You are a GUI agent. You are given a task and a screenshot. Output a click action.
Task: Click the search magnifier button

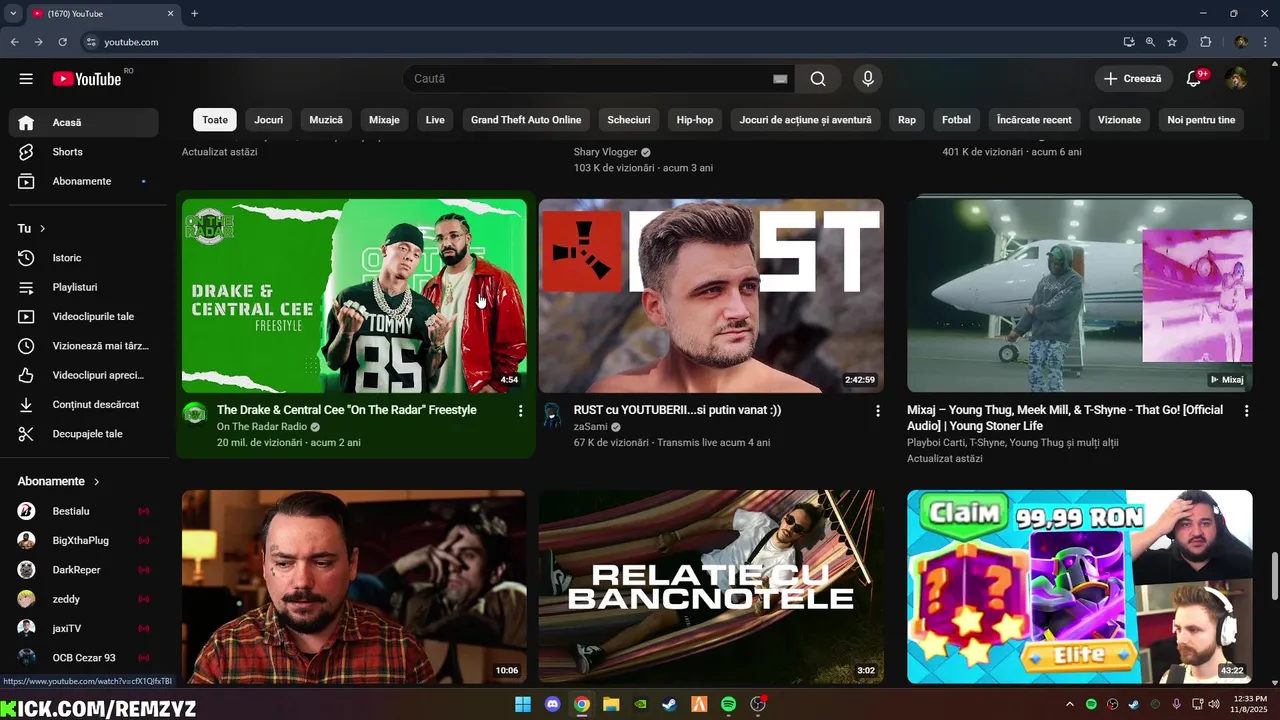click(818, 79)
